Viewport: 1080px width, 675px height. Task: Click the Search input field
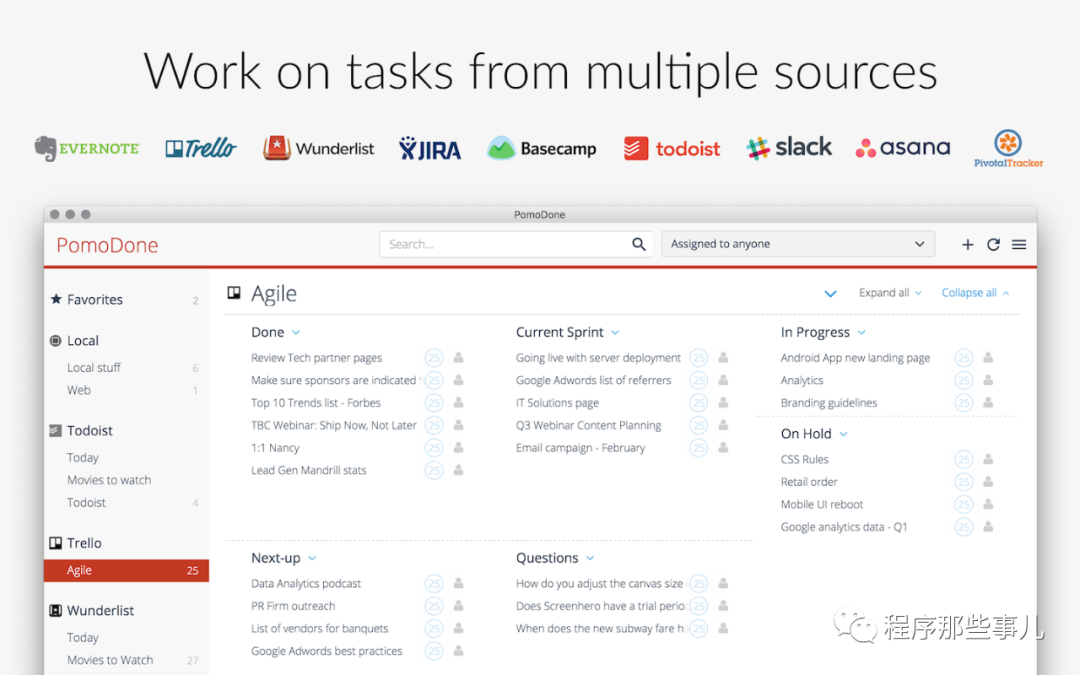click(516, 244)
